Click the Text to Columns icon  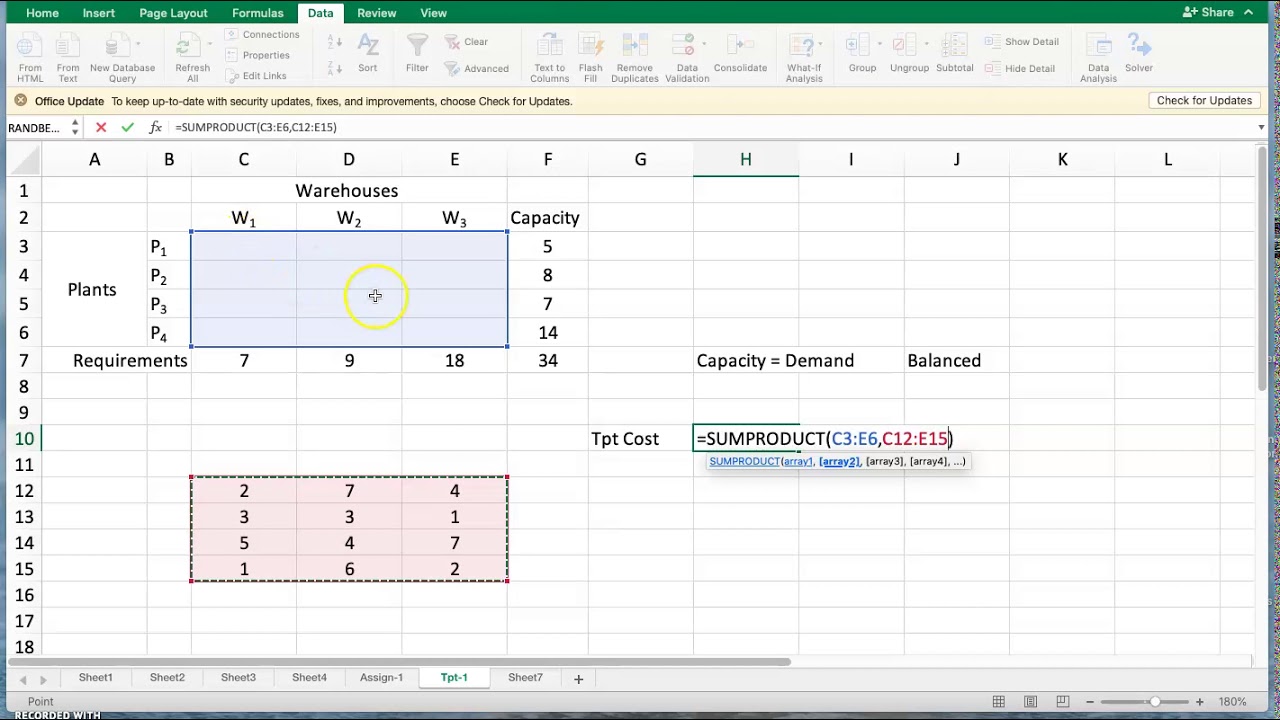tap(549, 47)
